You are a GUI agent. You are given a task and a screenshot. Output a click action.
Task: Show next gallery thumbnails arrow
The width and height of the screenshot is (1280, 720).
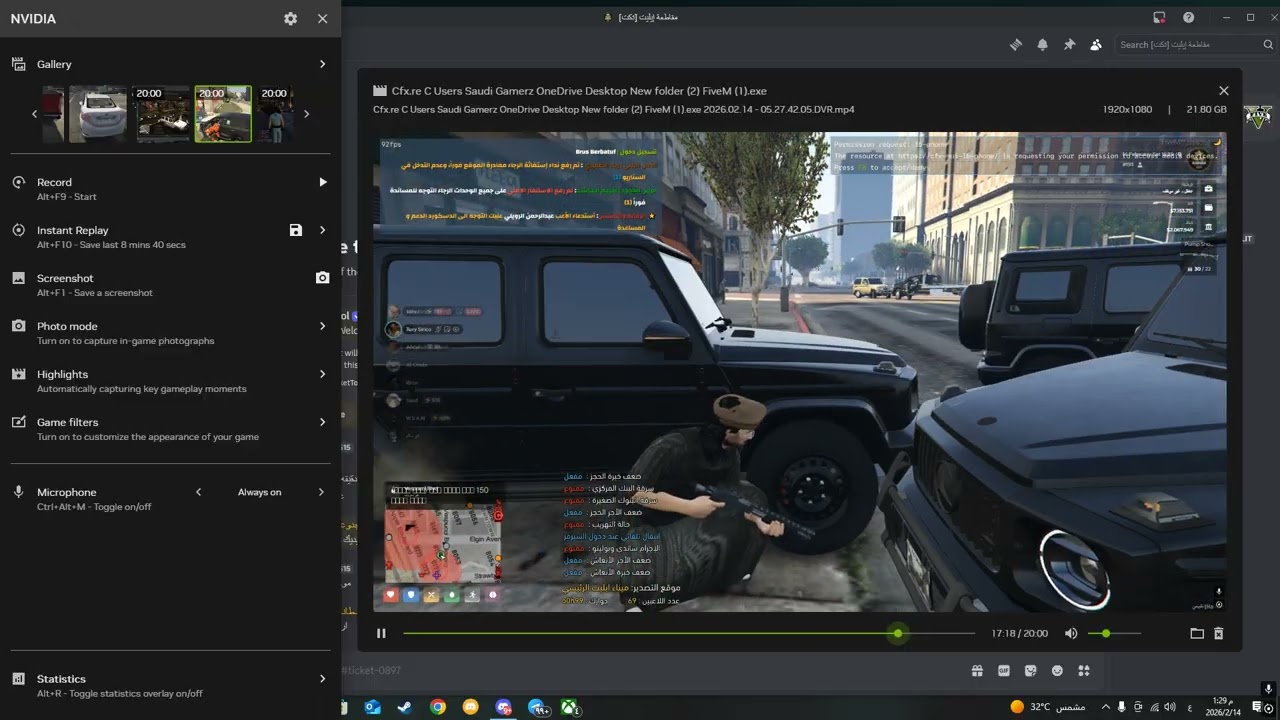click(306, 114)
